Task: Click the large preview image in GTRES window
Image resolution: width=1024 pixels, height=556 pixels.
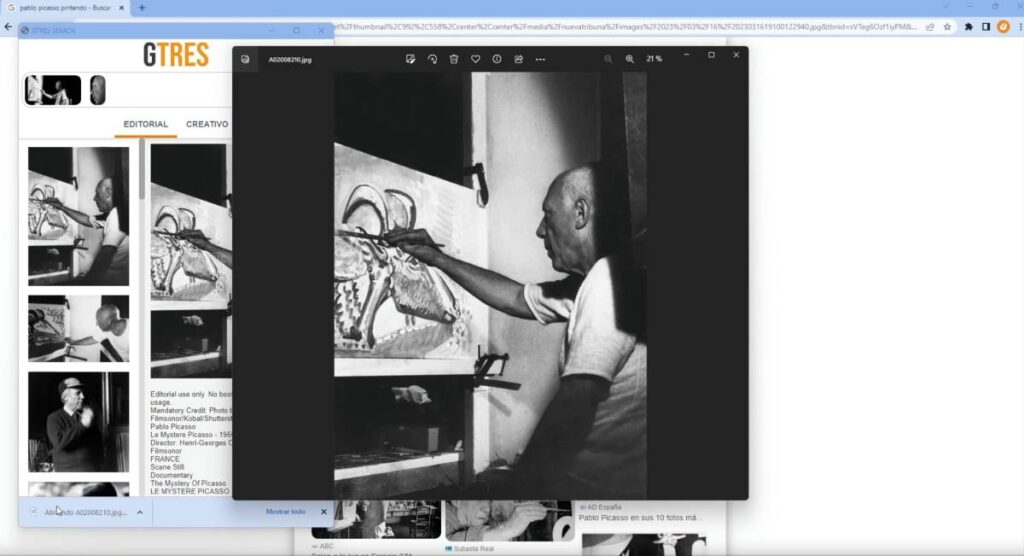Action: click(191, 261)
